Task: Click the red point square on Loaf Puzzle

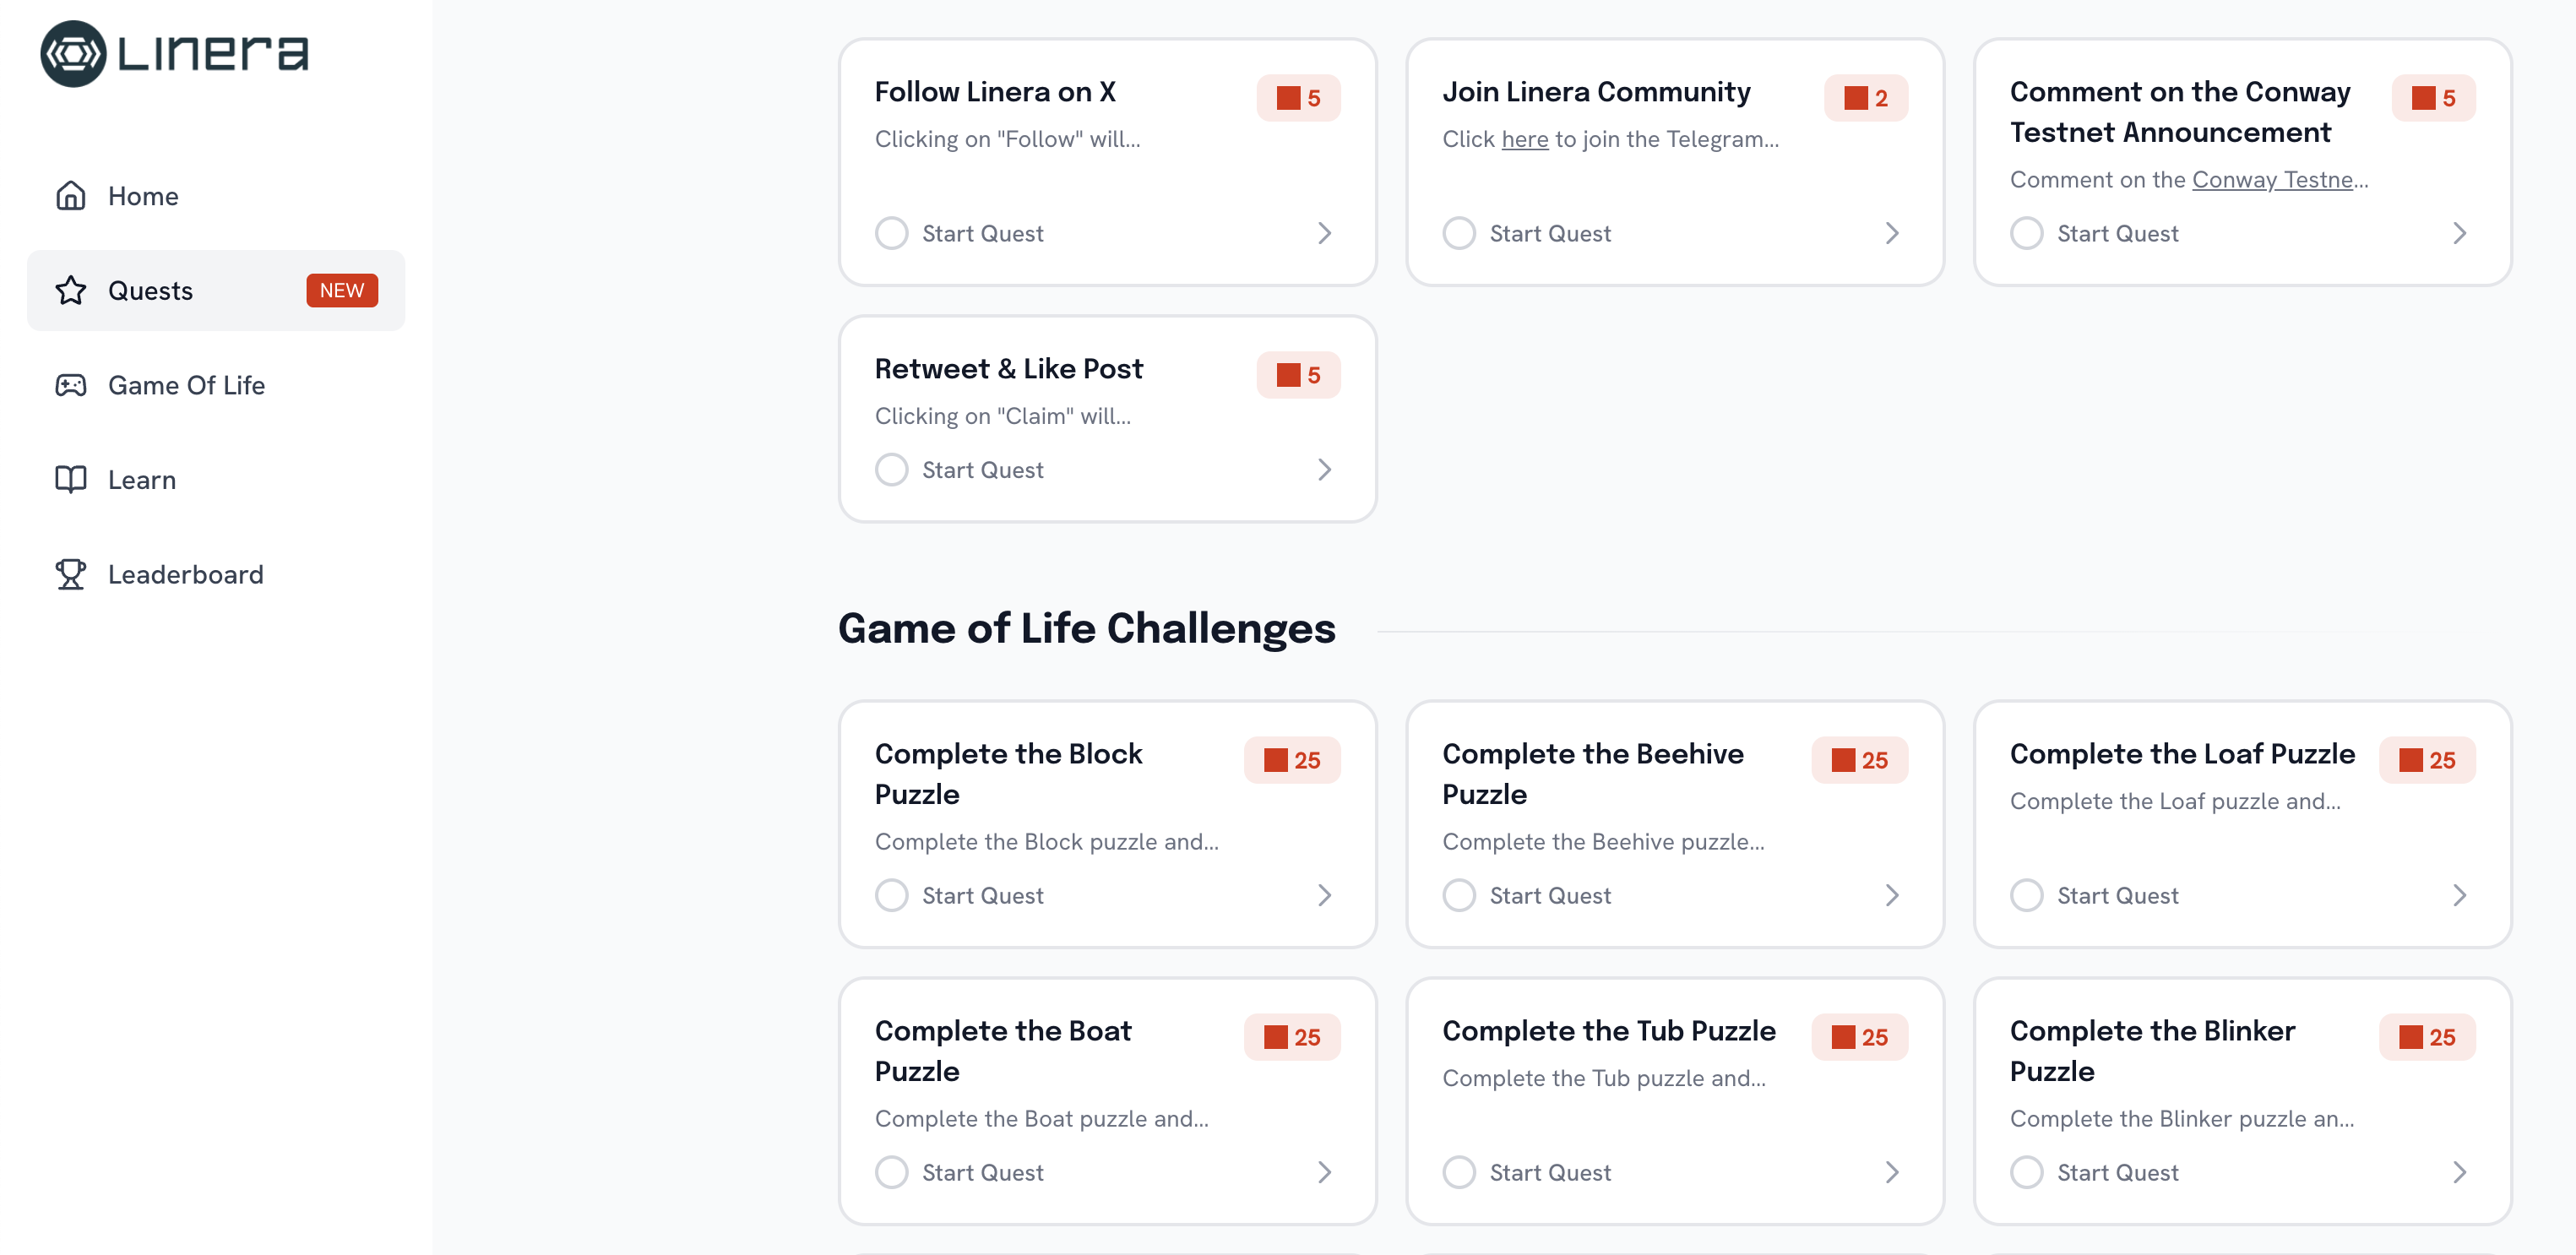Action: [x=2410, y=761]
